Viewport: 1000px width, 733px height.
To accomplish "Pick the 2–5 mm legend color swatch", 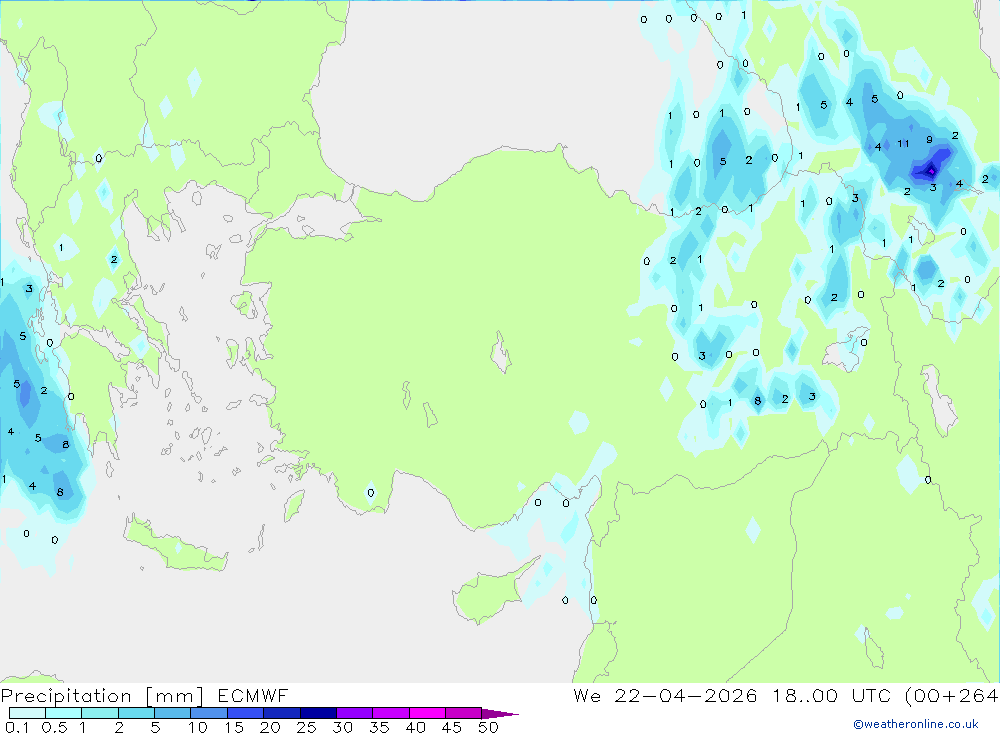I will pyautogui.click(x=136, y=713).
